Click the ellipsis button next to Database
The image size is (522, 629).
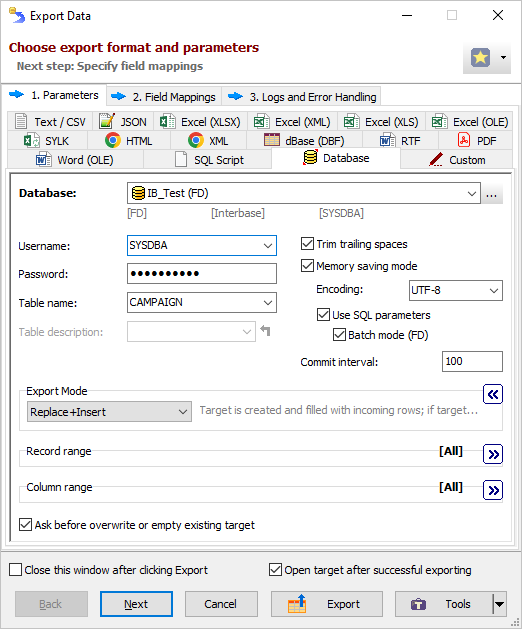pyautogui.click(x=492, y=193)
